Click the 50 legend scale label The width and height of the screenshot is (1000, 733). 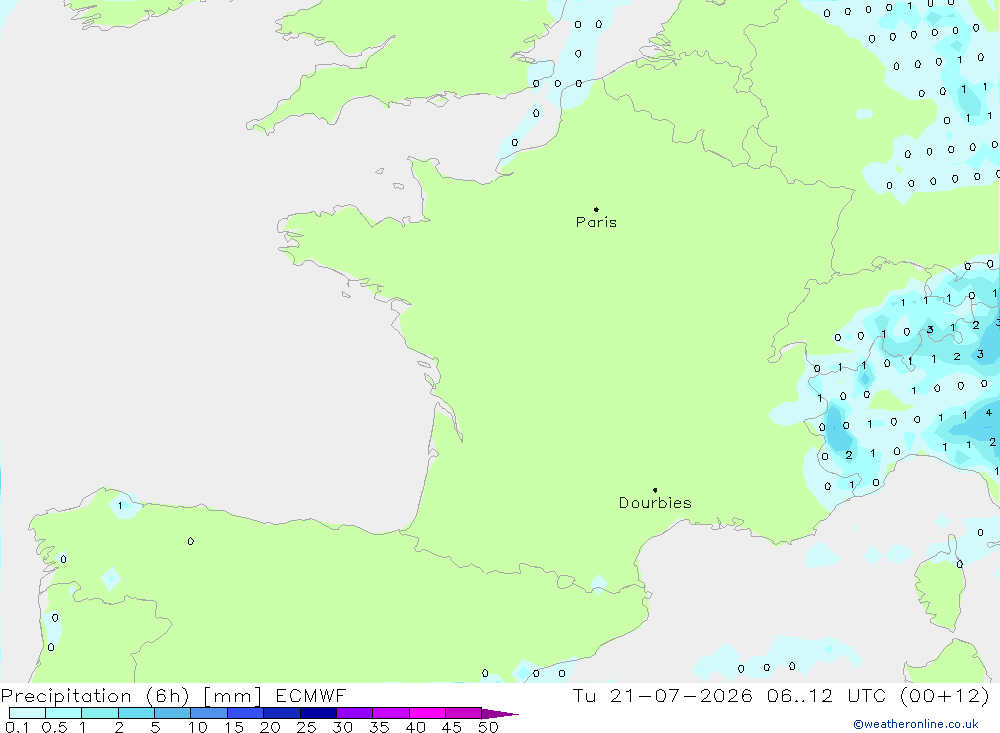[488, 727]
